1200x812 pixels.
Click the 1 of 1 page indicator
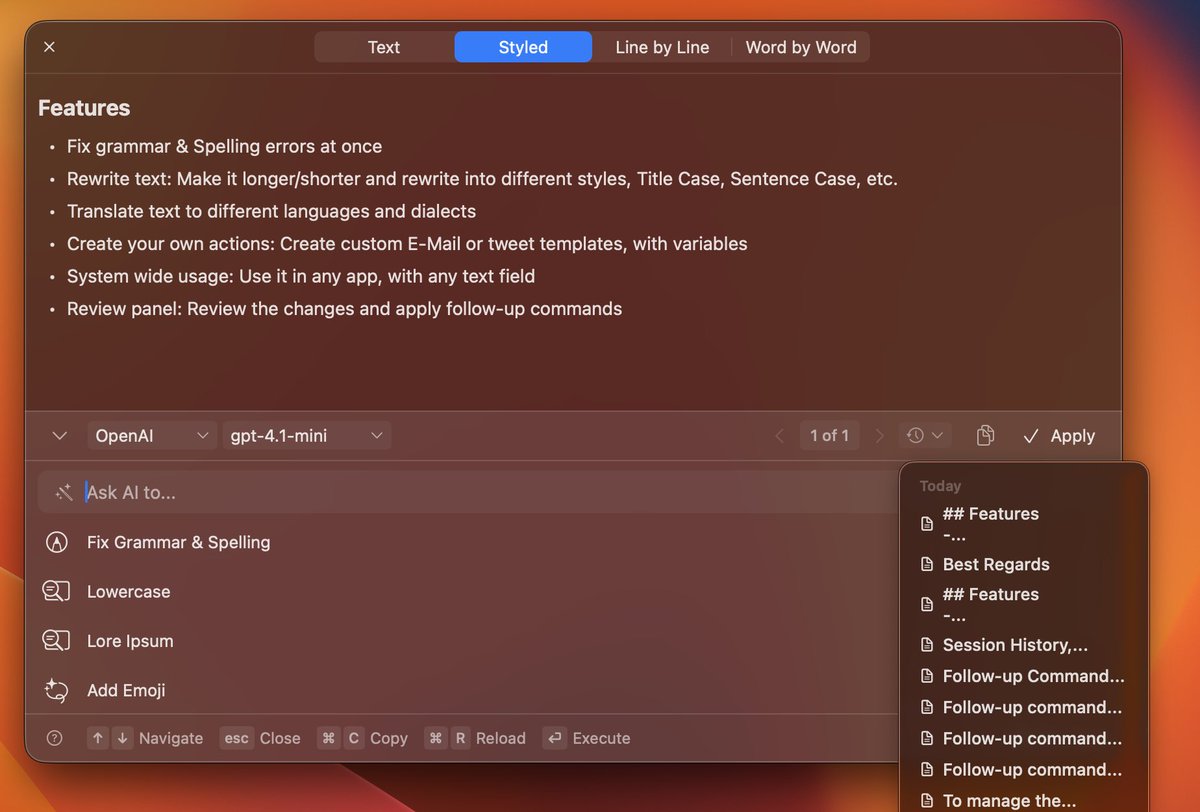[829, 436]
